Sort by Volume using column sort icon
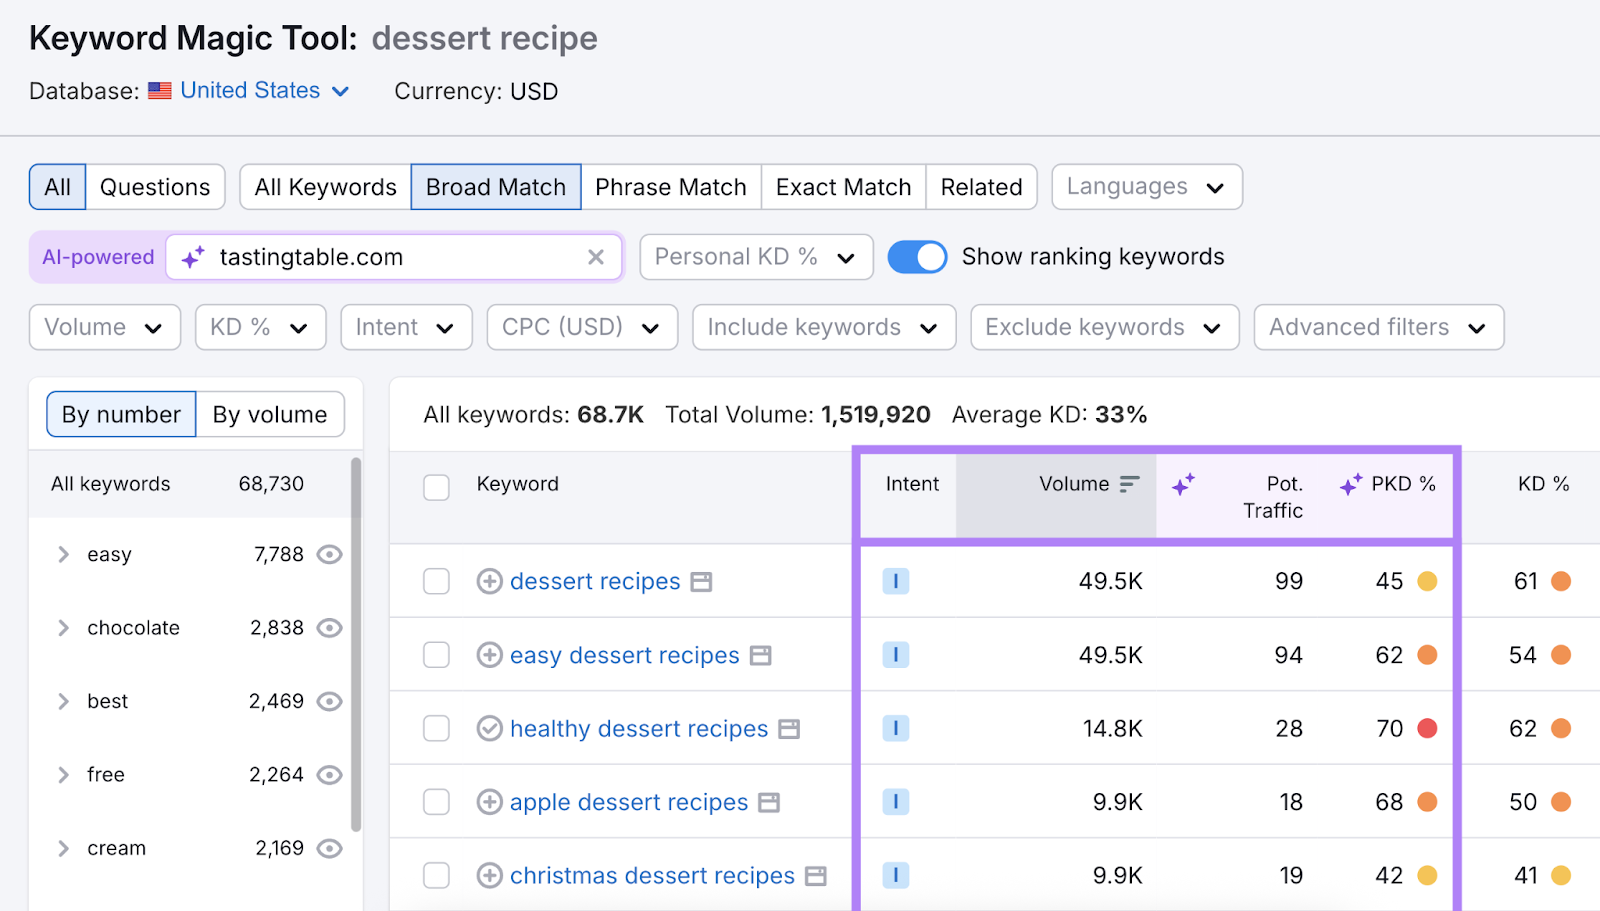The image size is (1600, 911). coord(1129,483)
